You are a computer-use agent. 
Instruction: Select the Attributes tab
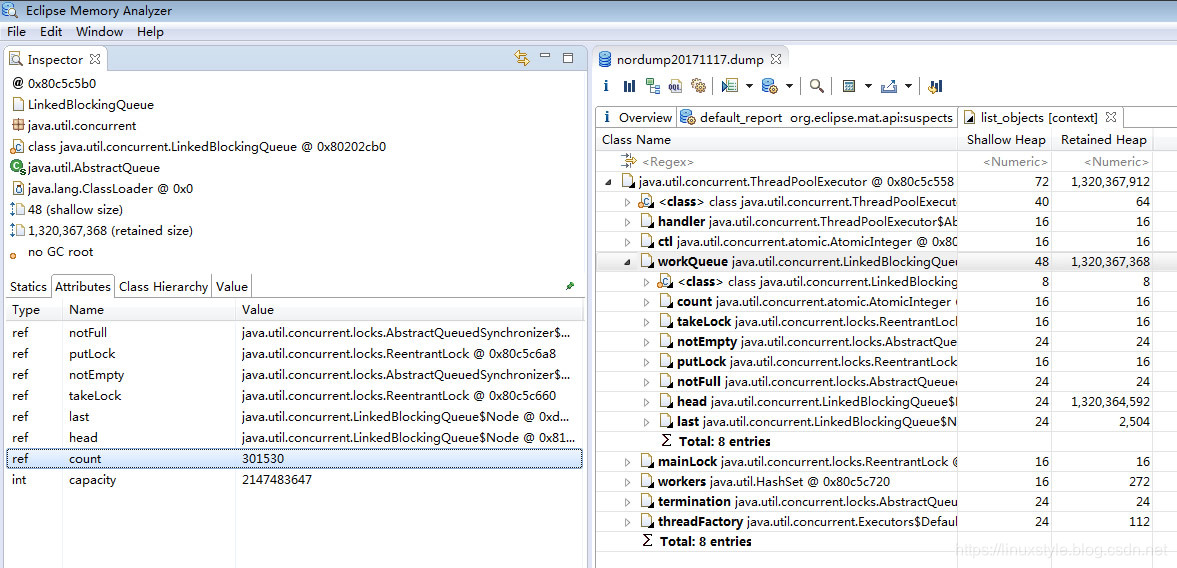pyautogui.click(x=83, y=287)
